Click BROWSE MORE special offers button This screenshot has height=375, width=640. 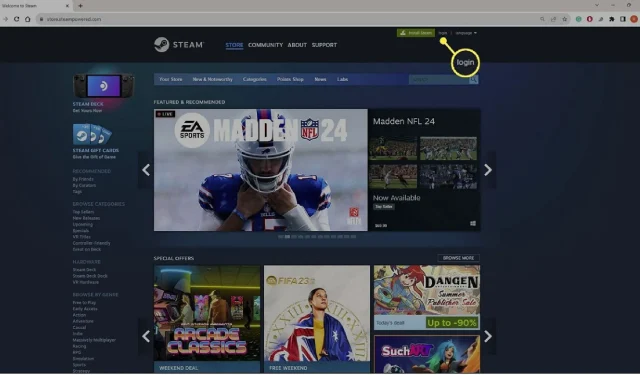[458, 258]
